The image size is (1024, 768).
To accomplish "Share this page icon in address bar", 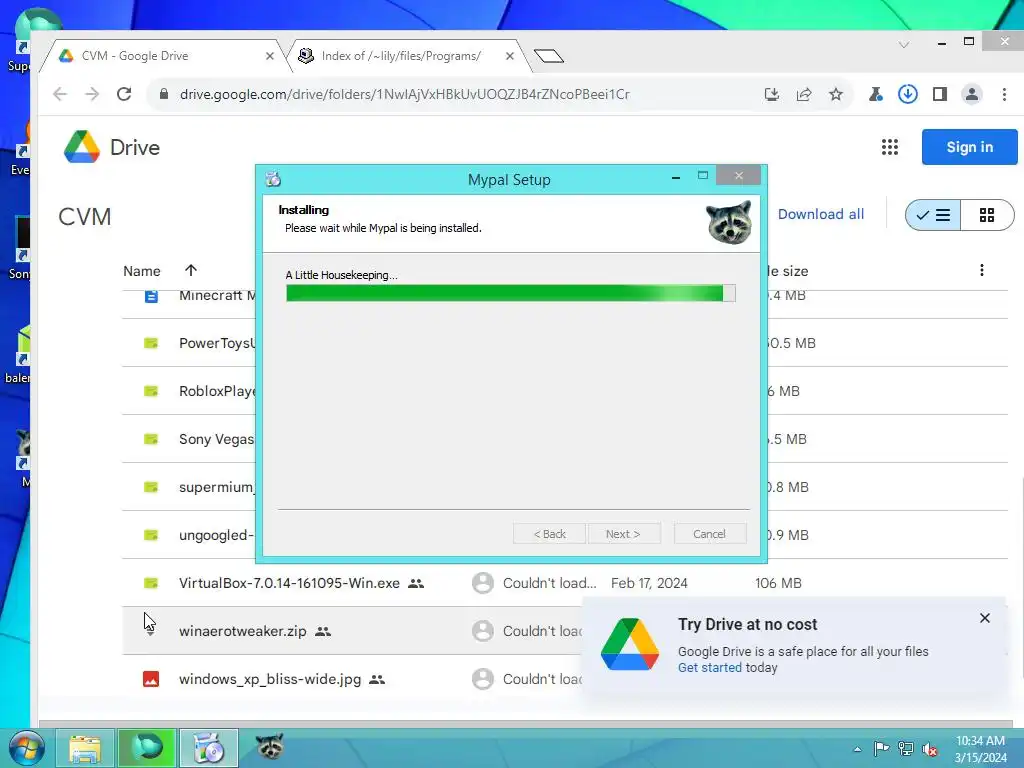I will point(804,94).
